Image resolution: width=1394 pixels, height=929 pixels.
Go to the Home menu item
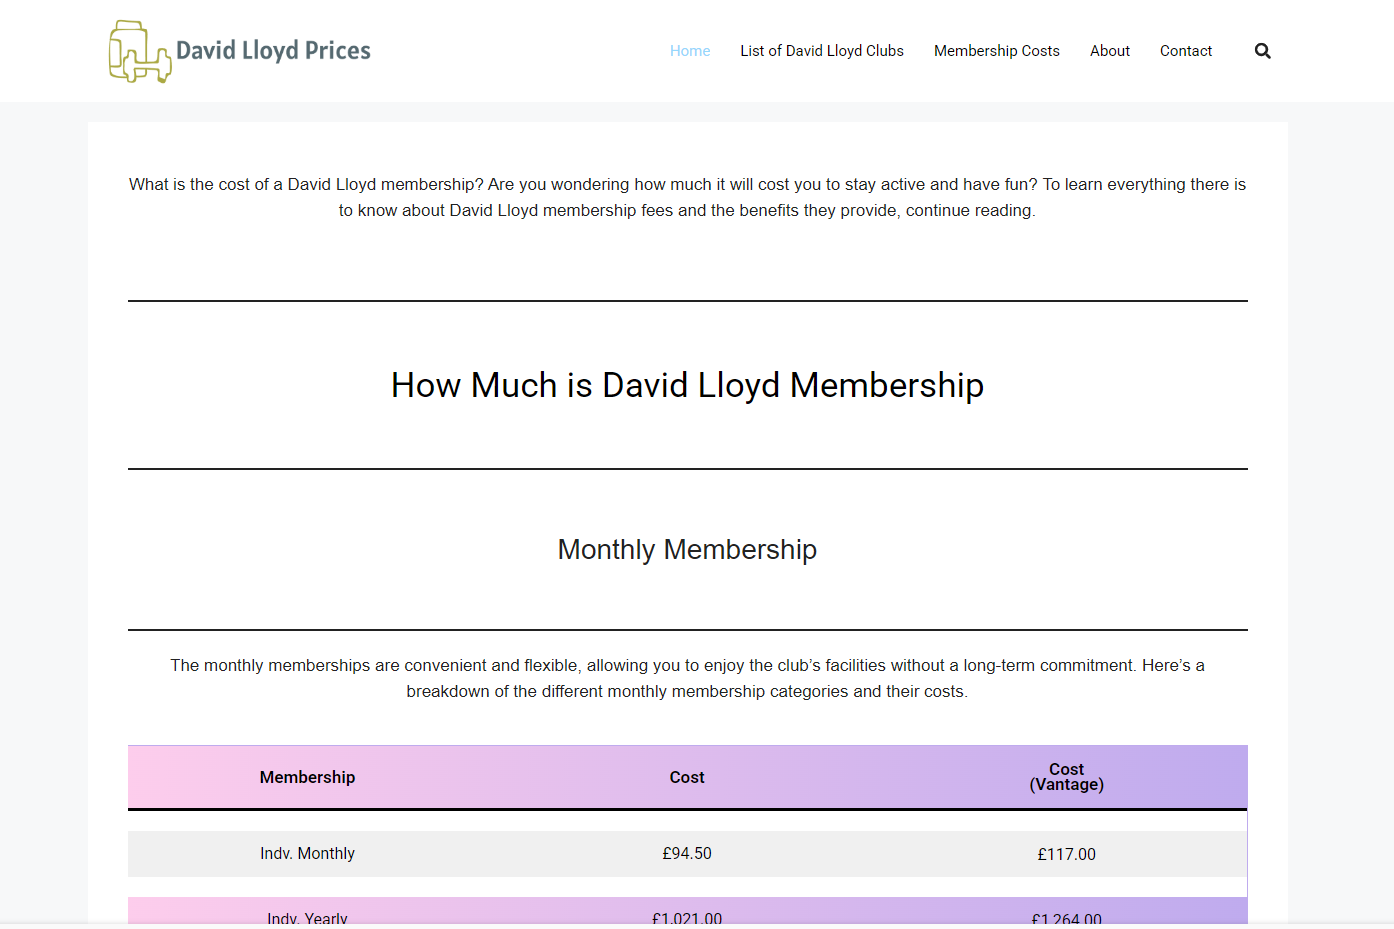[x=690, y=51]
